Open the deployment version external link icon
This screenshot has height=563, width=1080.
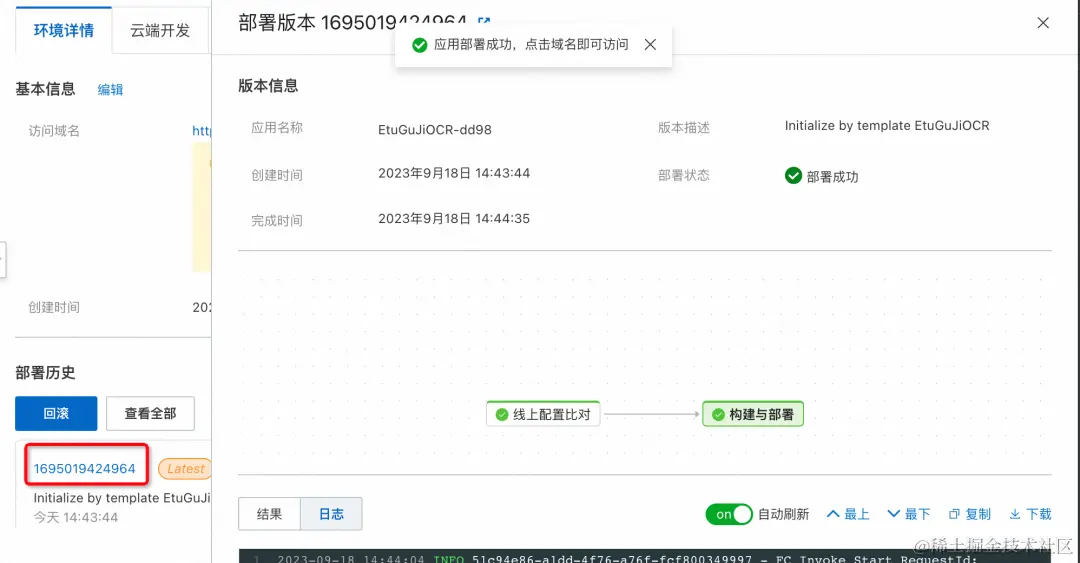484,21
